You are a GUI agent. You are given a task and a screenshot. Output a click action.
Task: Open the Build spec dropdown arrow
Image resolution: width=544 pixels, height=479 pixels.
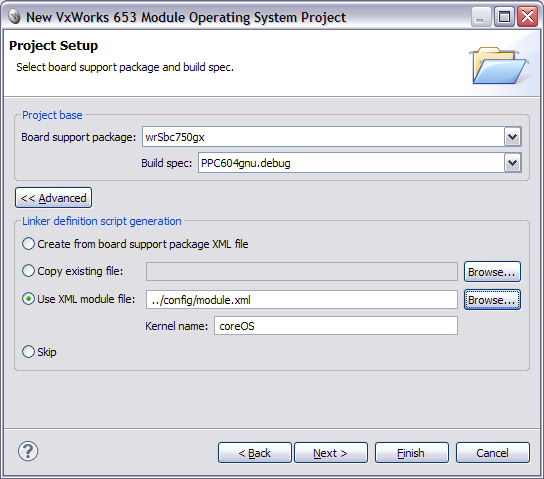pyautogui.click(x=512, y=163)
